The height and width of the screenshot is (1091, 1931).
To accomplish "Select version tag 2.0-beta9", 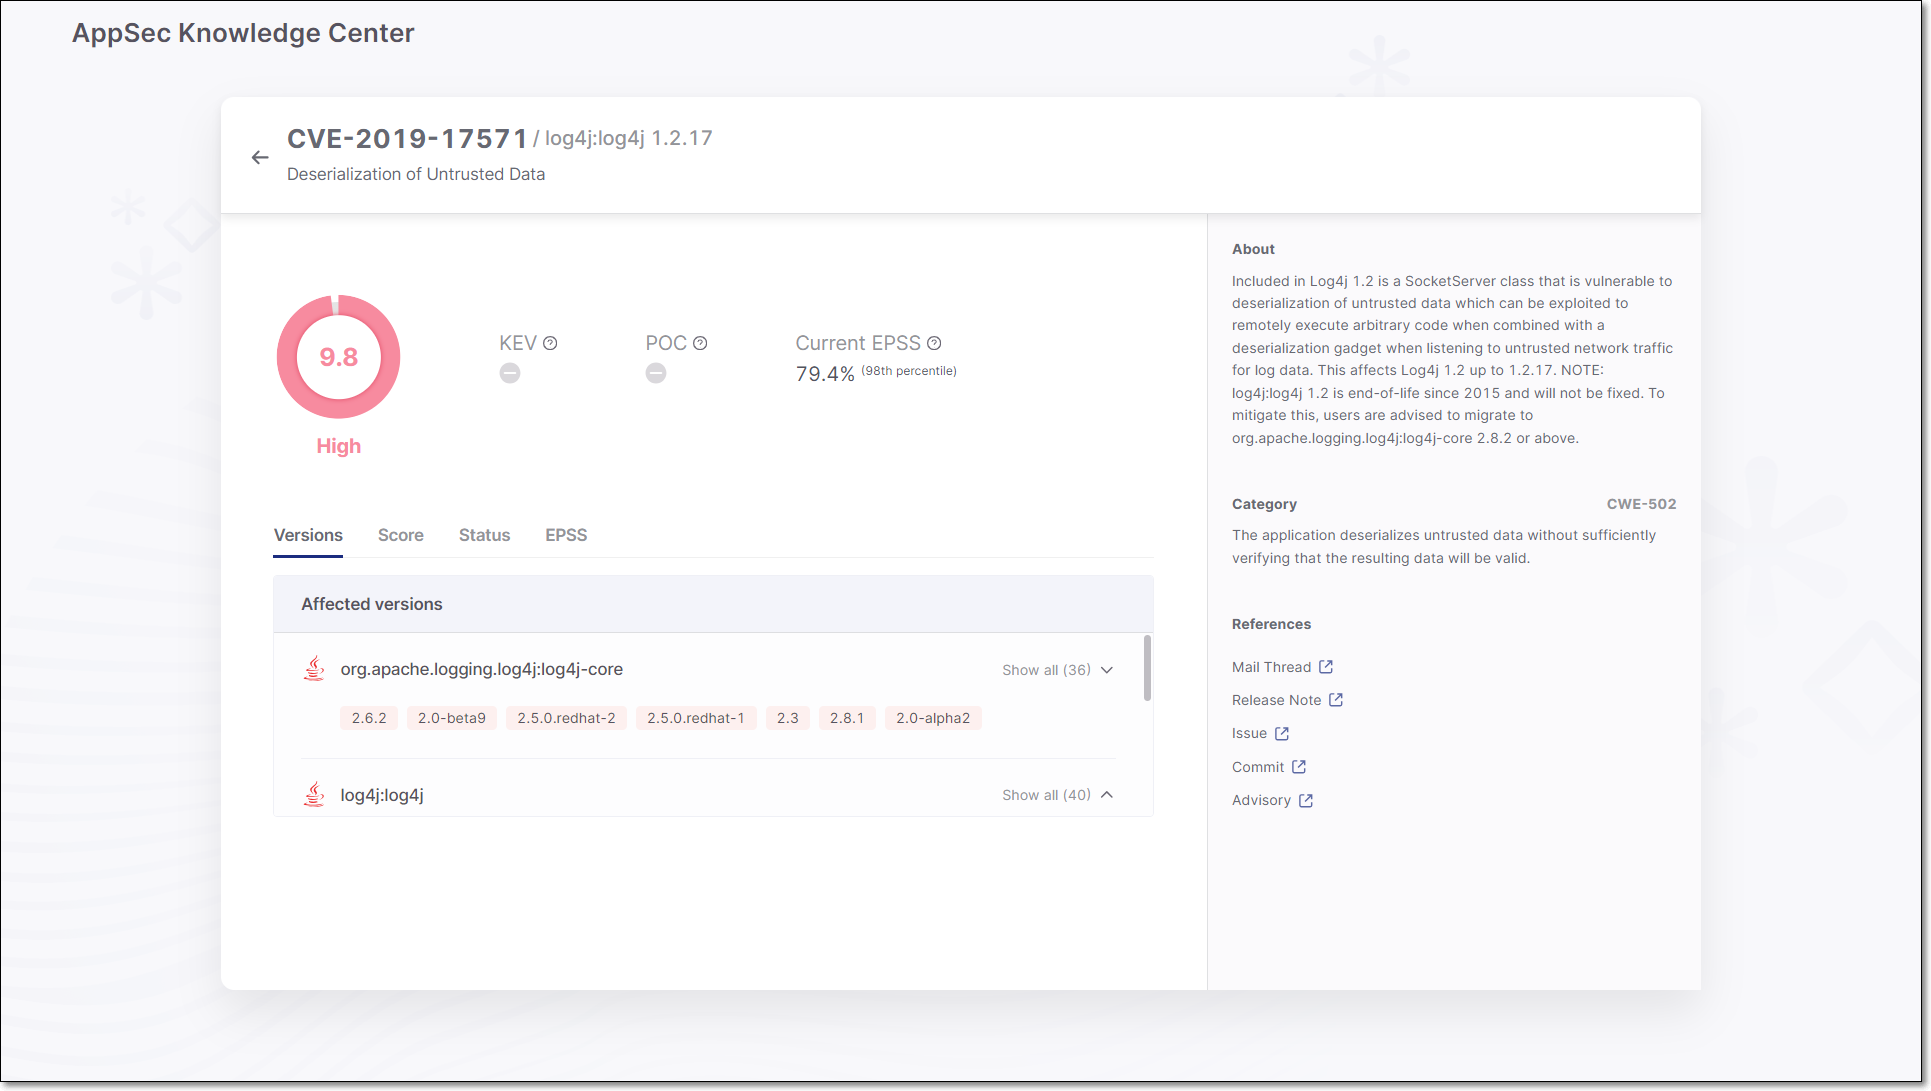I will point(452,718).
